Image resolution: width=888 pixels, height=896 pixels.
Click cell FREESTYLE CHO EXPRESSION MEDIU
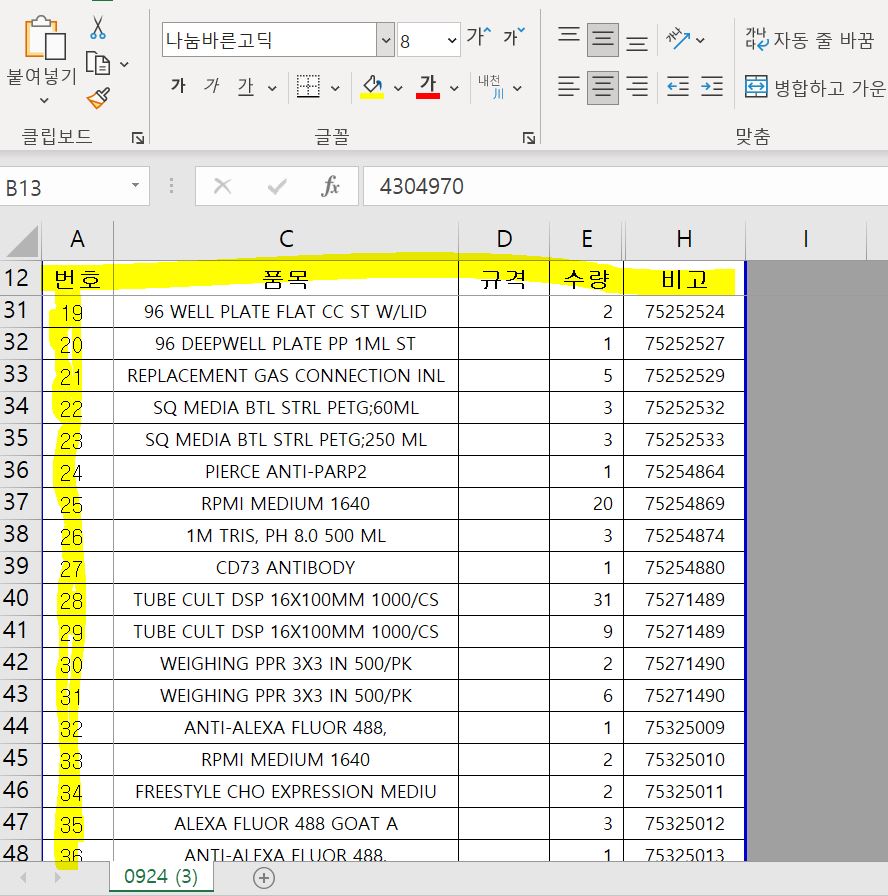tap(286, 791)
